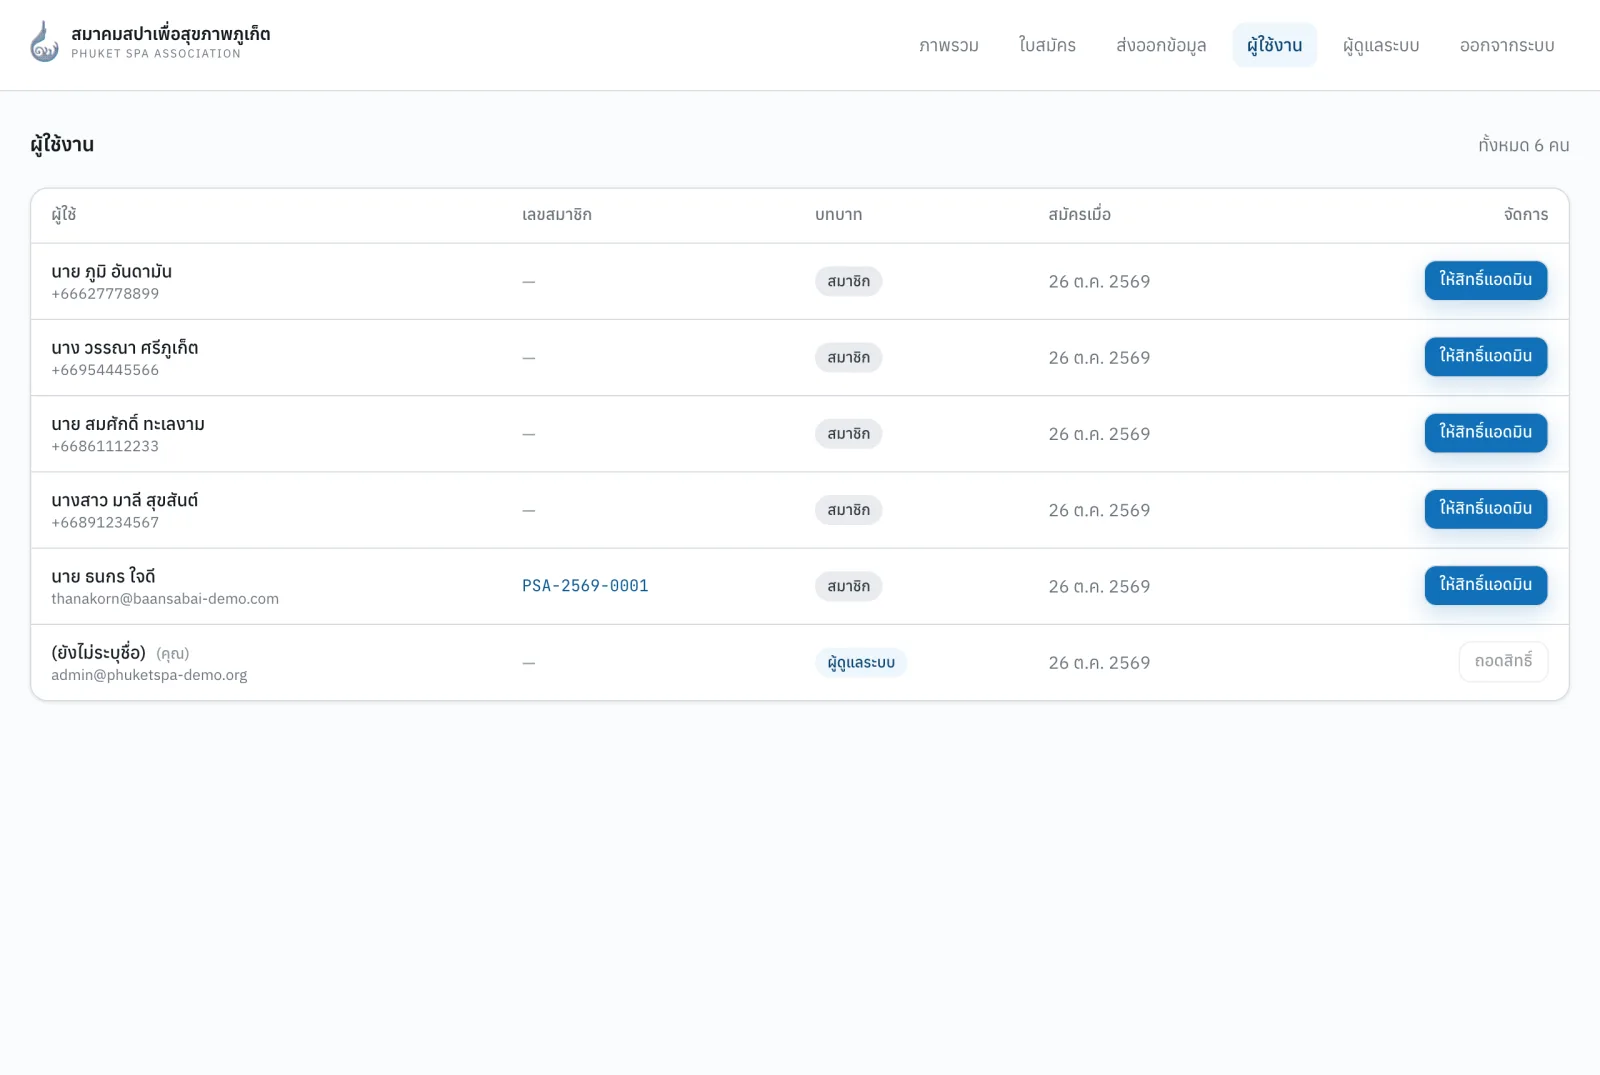Click the เลขสมาชิก column header
The height and width of the screenshot is (1075, 1600).
pyautogui.click(x=557, y=214)
